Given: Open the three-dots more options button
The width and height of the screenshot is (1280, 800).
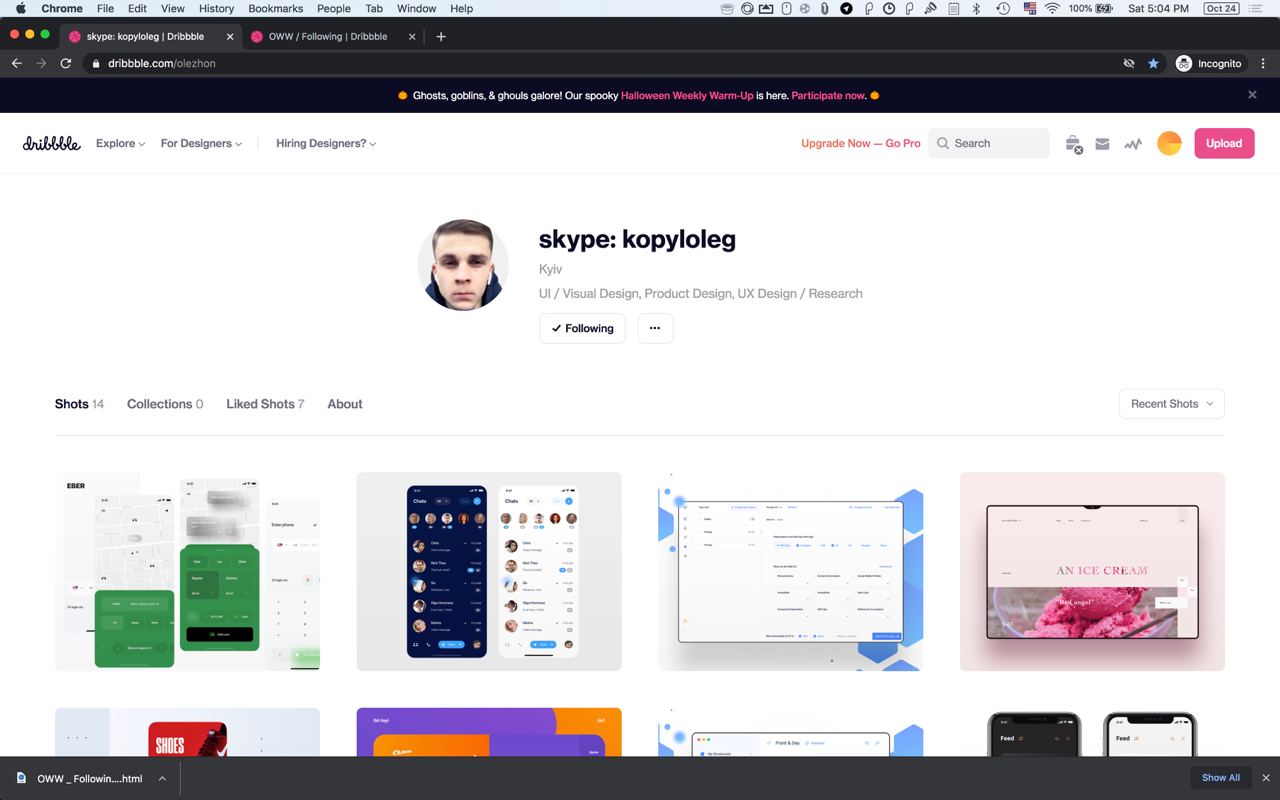Looking at the screenshot, I should point(655,328).
